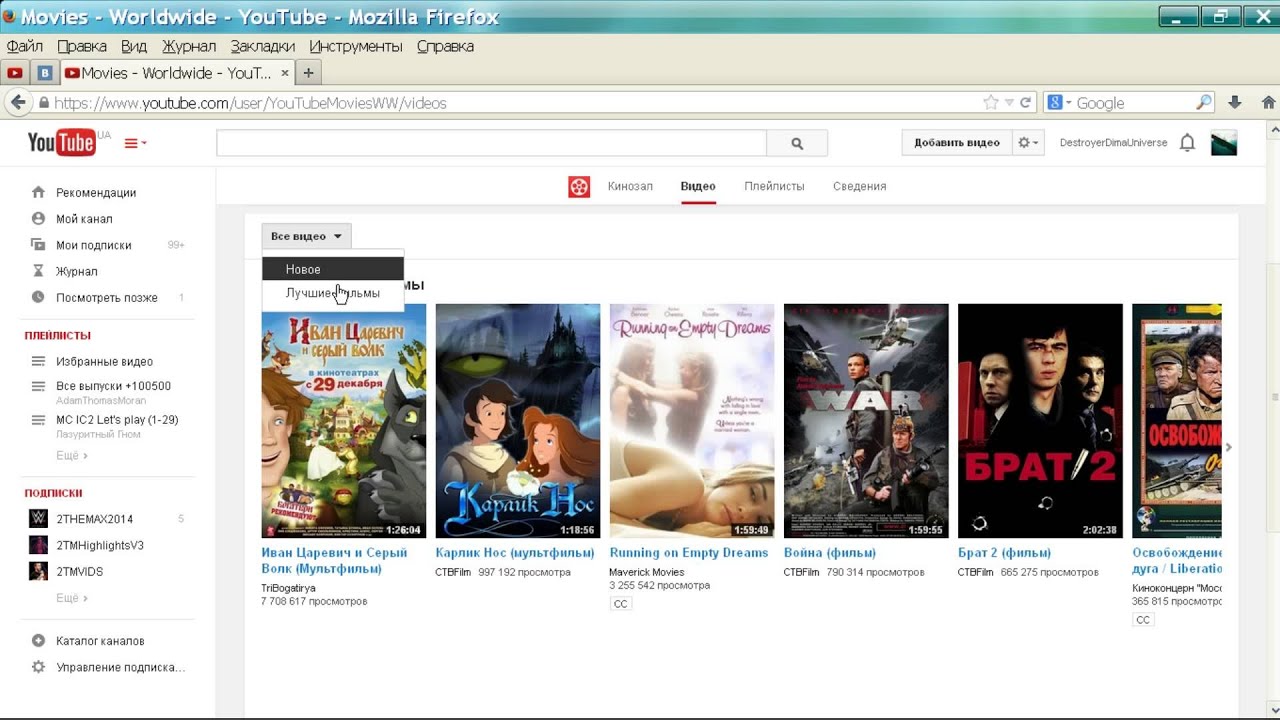1280x720 pixels.
Task: Click the channel's red film reel icon
Action: [579, 186]
